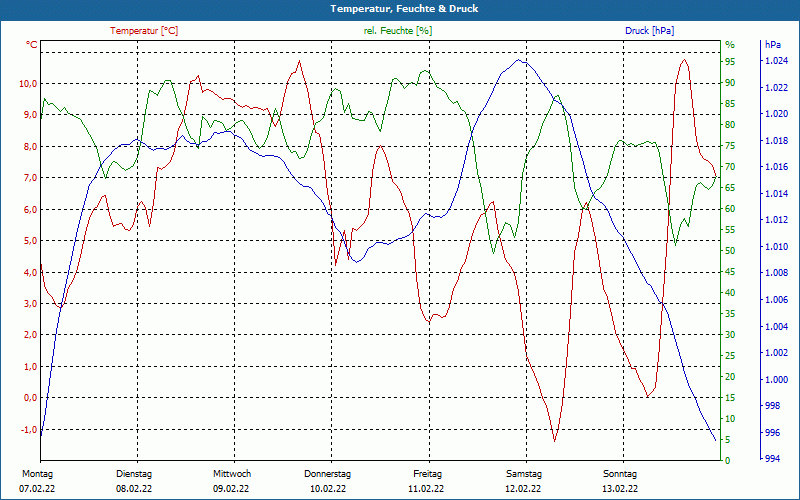800x500 pixels.
Task: Click the '5,0' temperature axis value
Action: [30, 241]
